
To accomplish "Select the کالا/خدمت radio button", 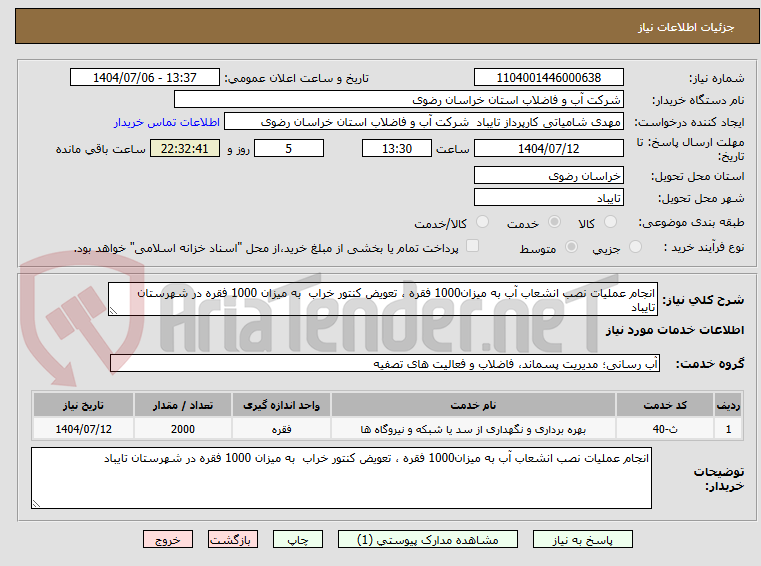I will [x=482, y=222].
